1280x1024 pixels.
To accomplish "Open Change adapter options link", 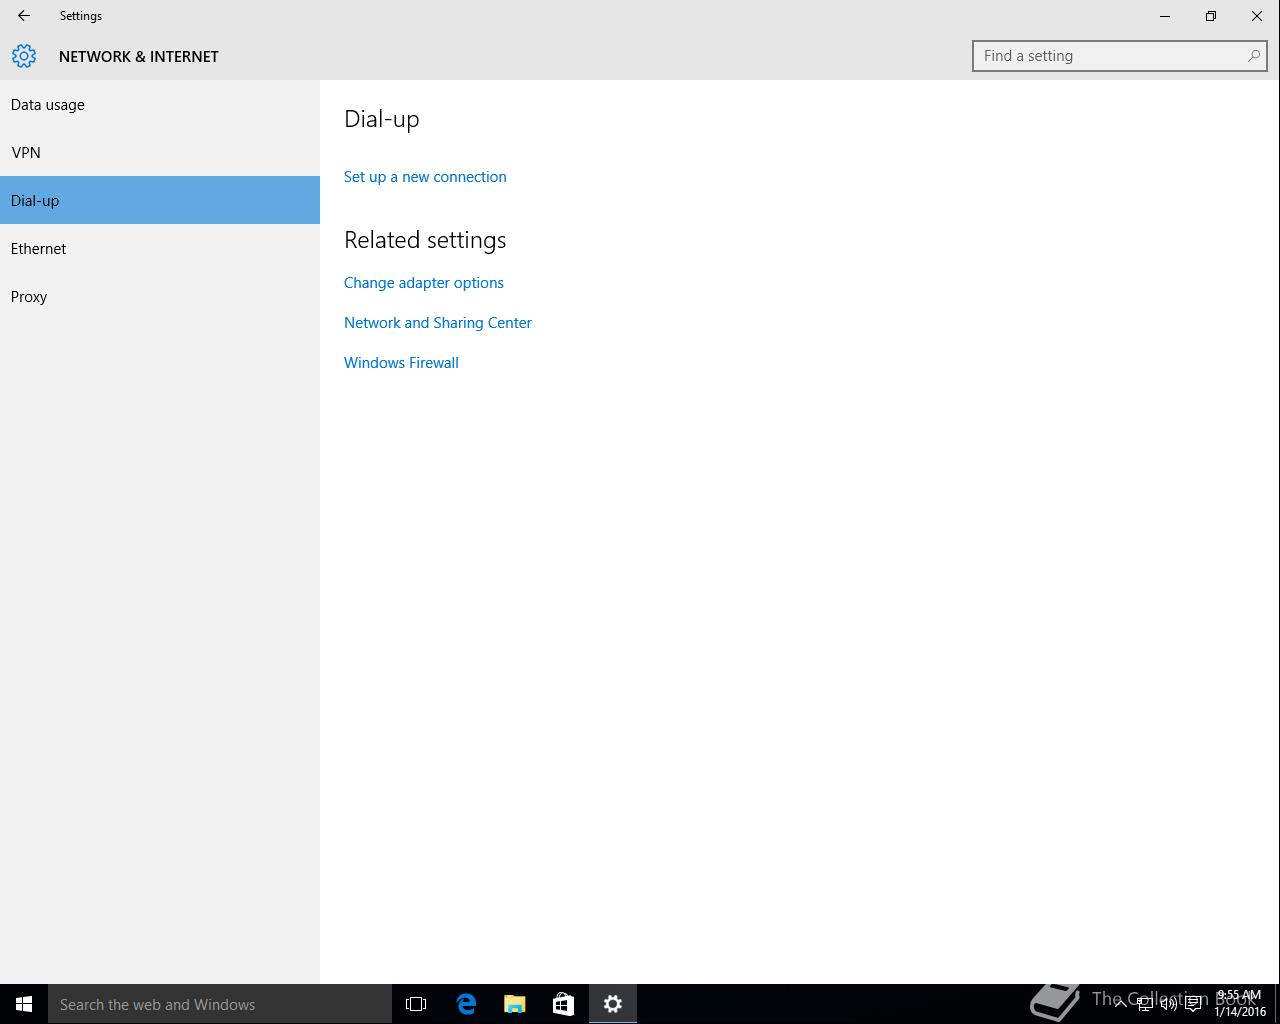I will tap(424, 283).
